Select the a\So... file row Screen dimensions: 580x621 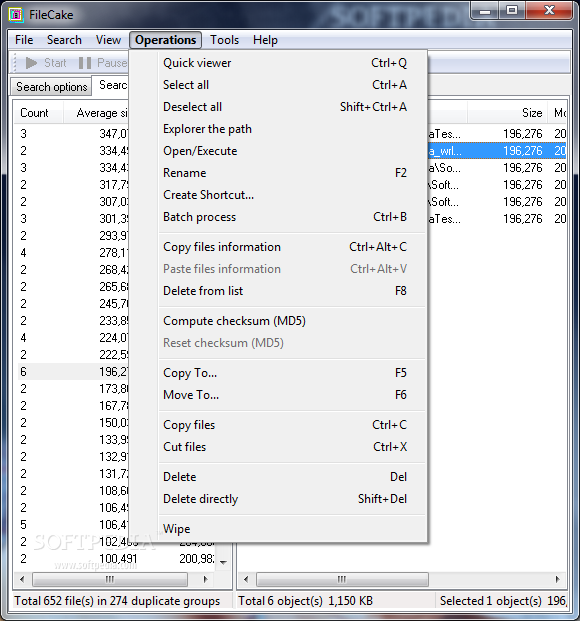point(497,168)
